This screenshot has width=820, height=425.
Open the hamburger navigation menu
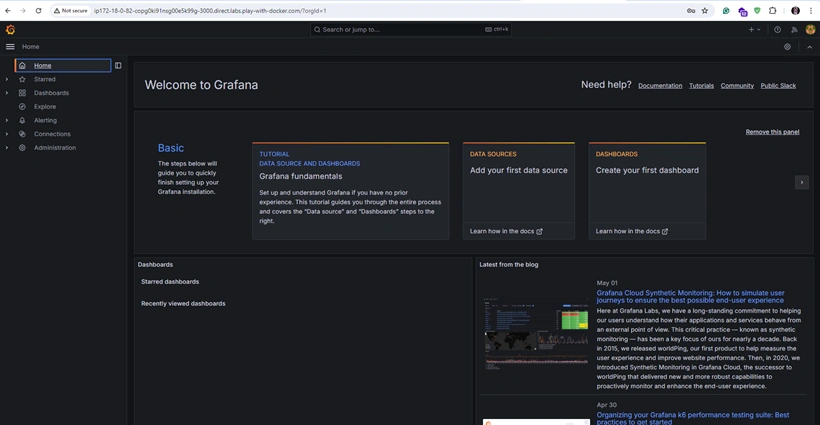(x=10, y=47)
